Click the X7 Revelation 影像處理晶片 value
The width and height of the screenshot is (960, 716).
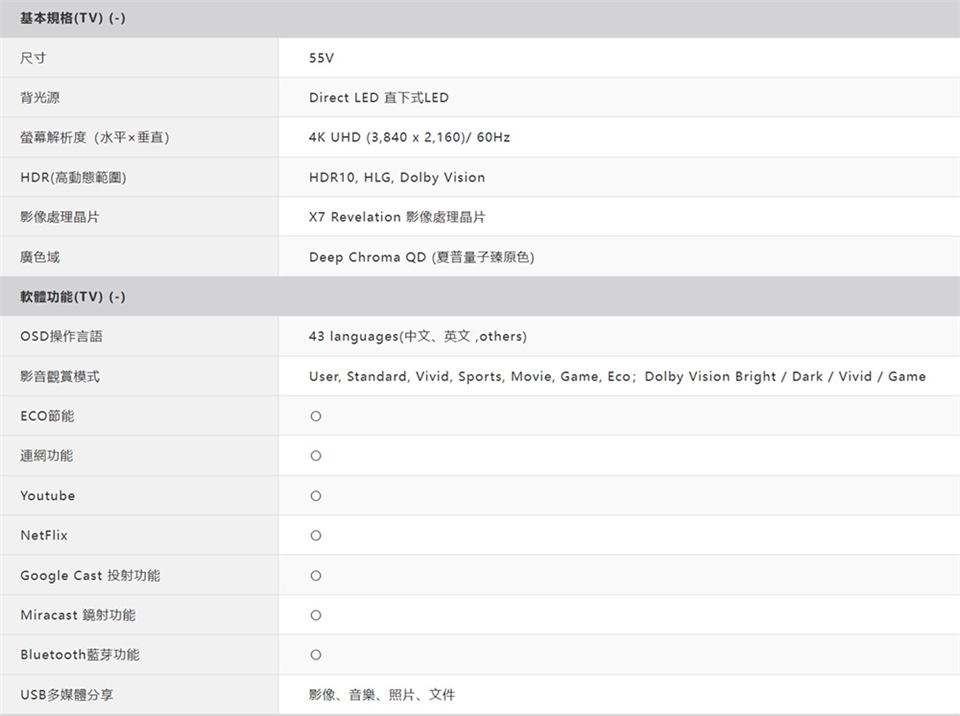397,217
